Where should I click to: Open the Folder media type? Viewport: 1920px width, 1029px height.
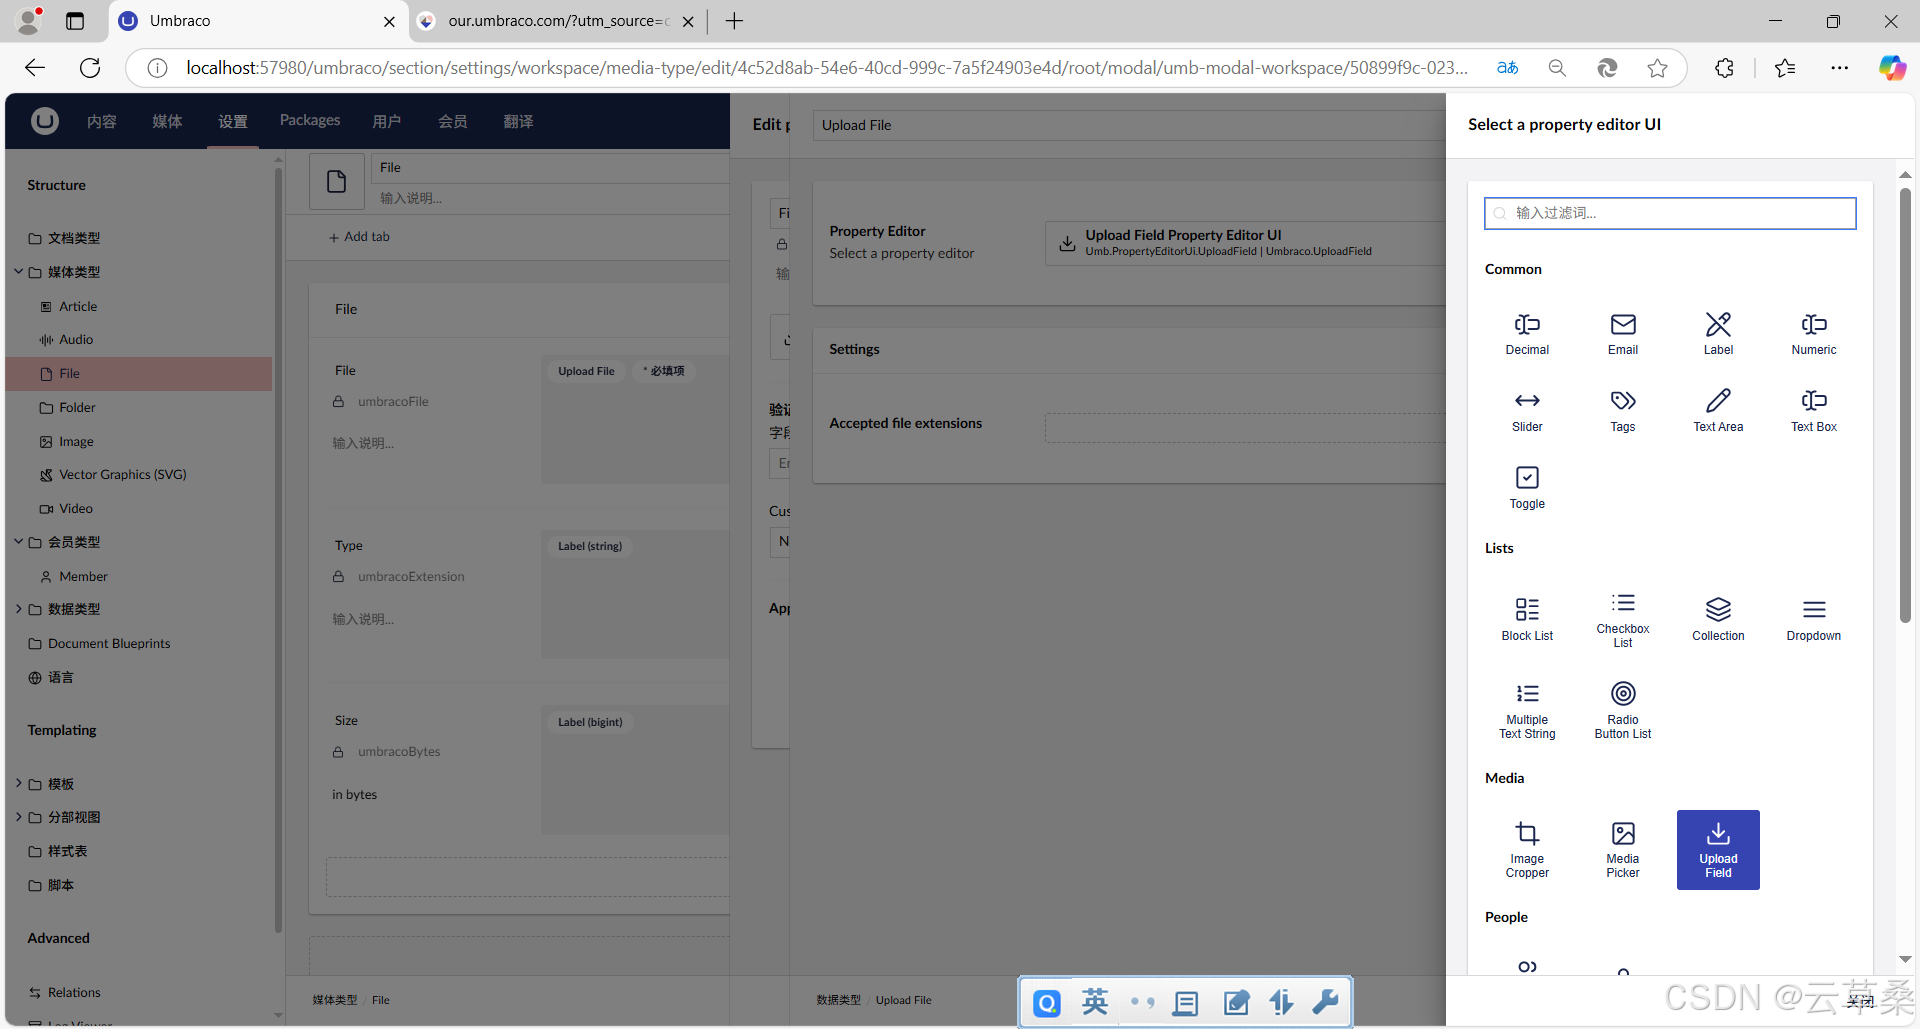(x=77, y=407)
